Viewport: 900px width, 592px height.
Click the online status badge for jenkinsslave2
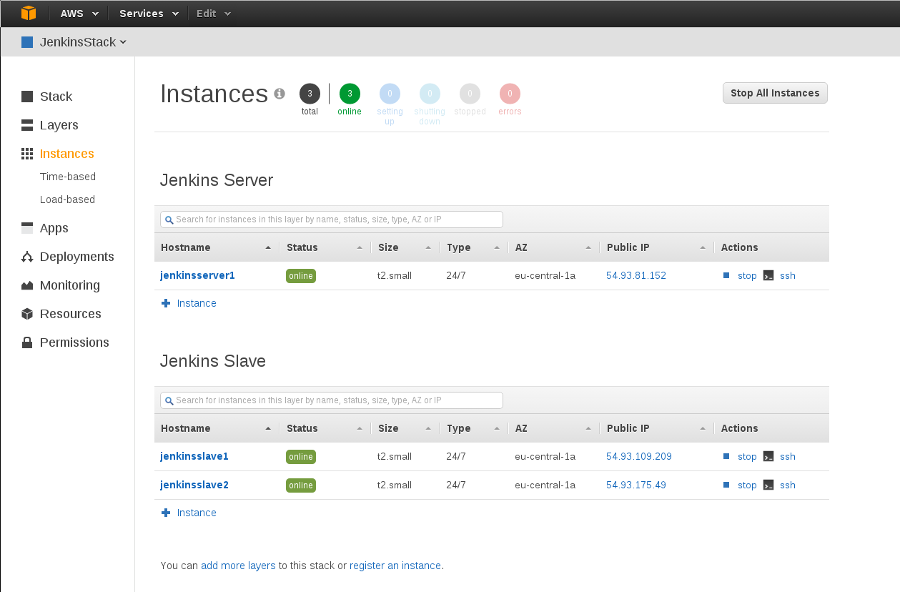pos(301,486)
